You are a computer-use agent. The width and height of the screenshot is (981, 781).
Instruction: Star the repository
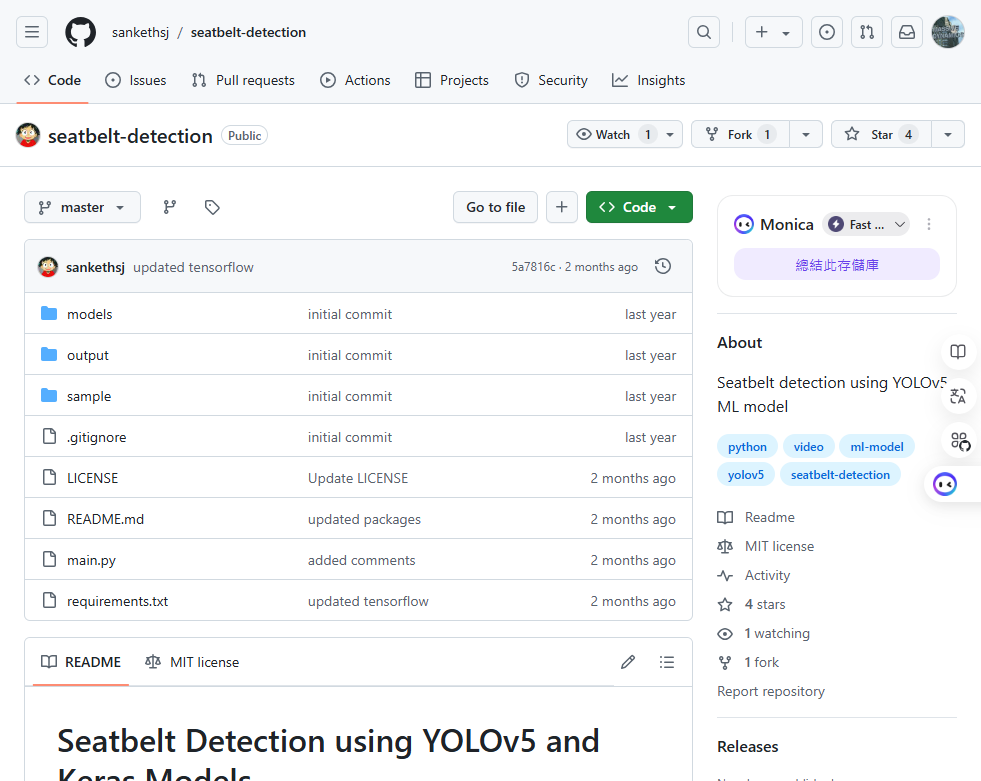point(881,135)
